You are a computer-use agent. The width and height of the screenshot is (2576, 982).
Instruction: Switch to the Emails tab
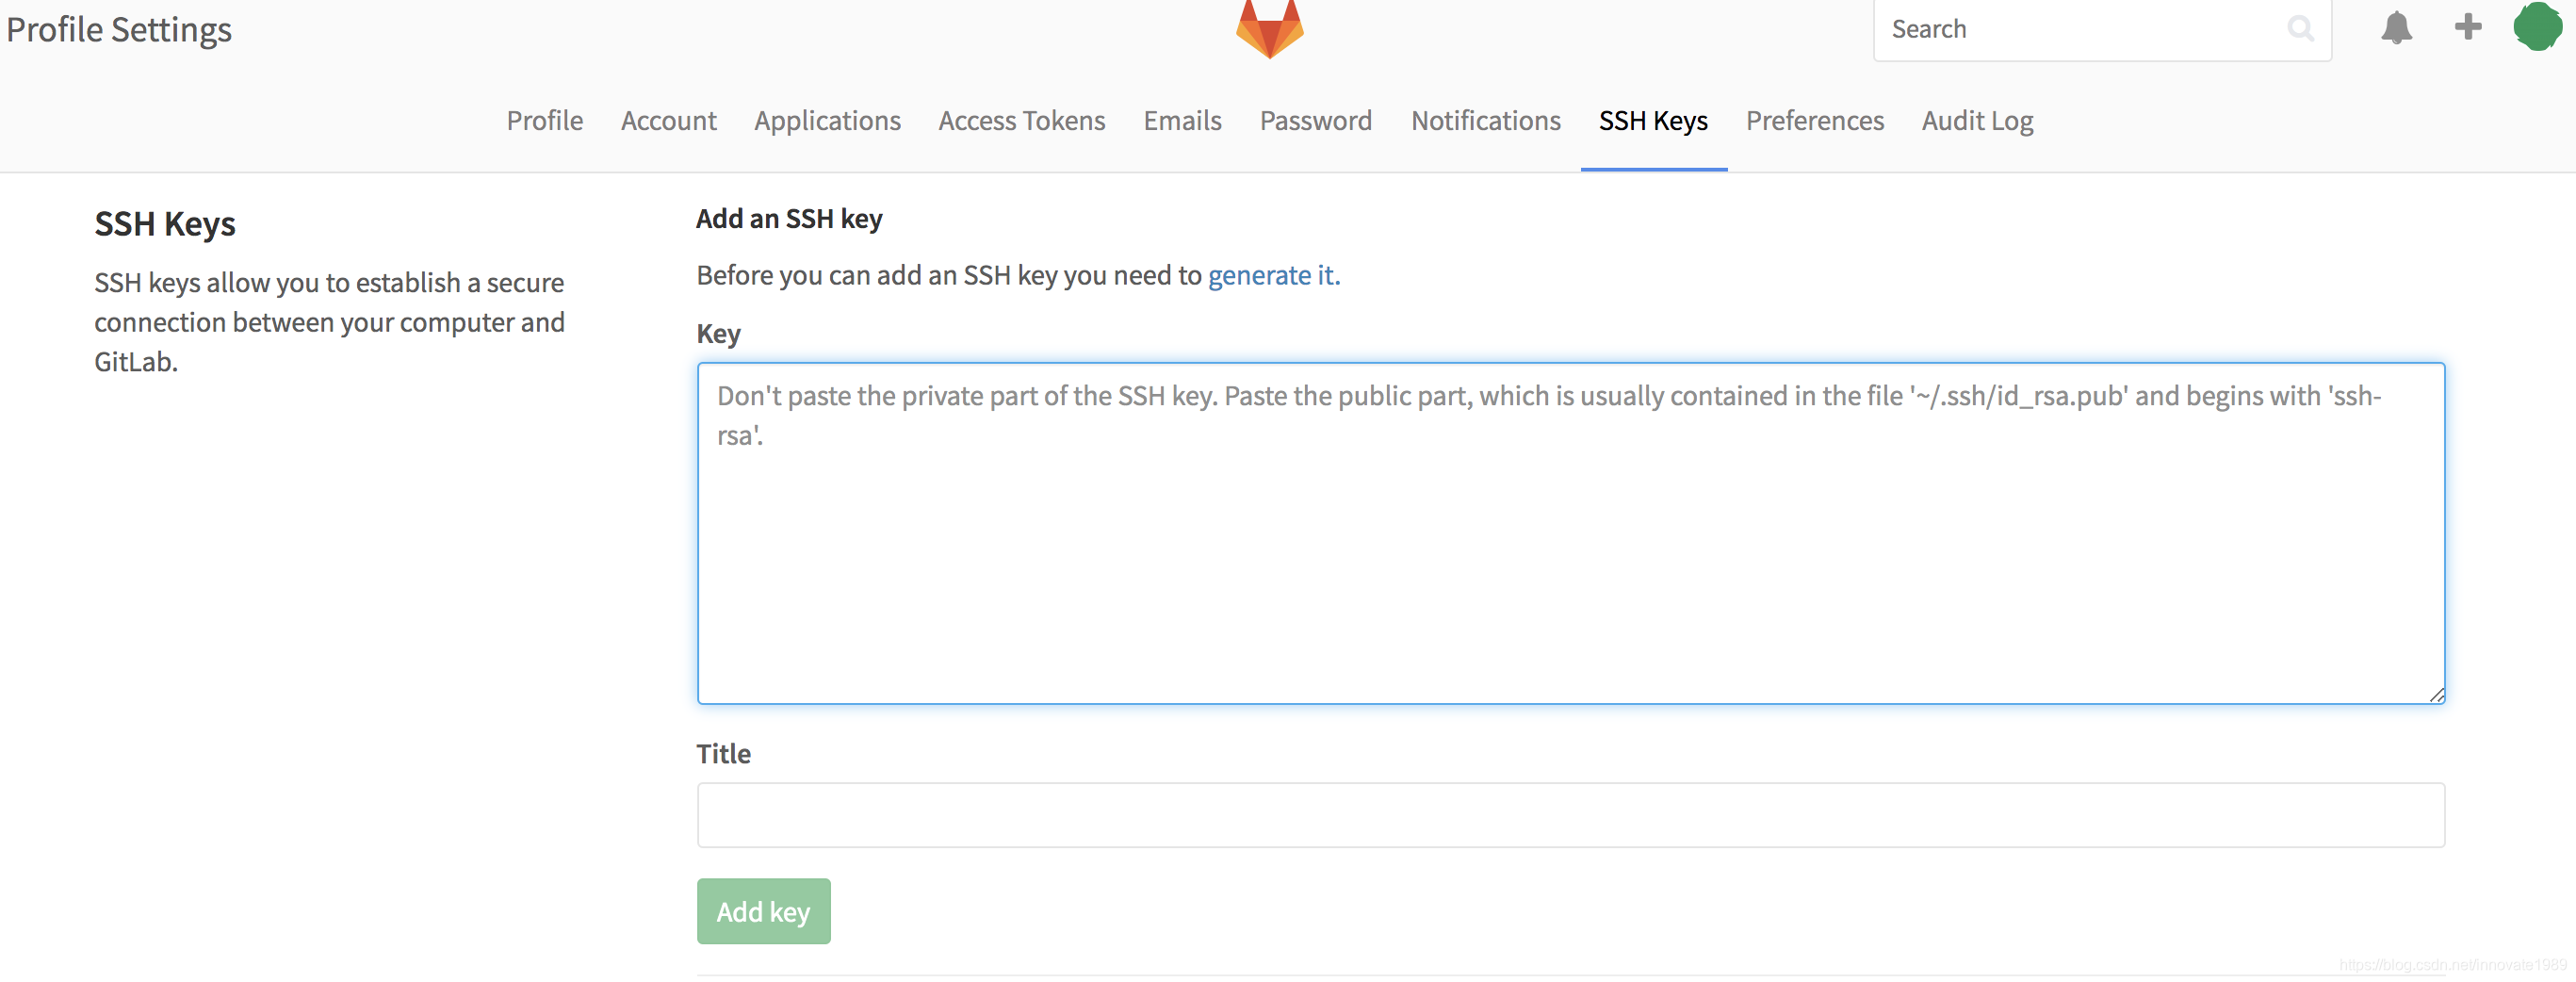pos(1182,120)
